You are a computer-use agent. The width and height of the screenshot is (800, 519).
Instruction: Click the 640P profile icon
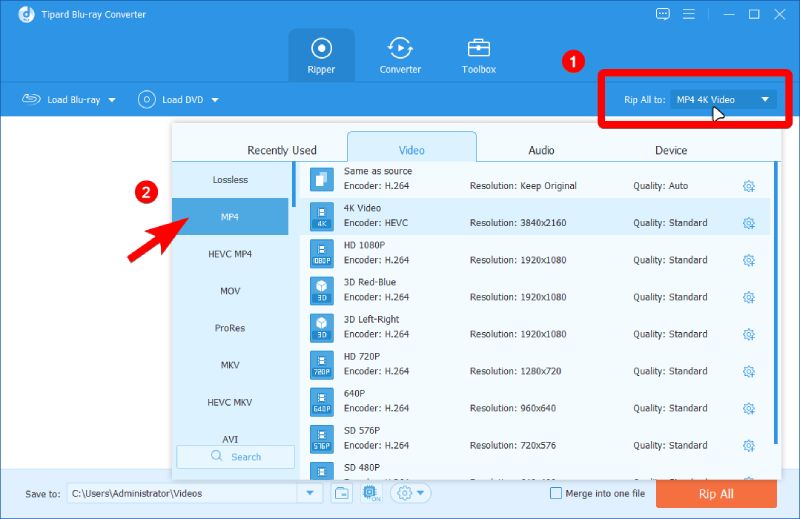click(321, 402)
